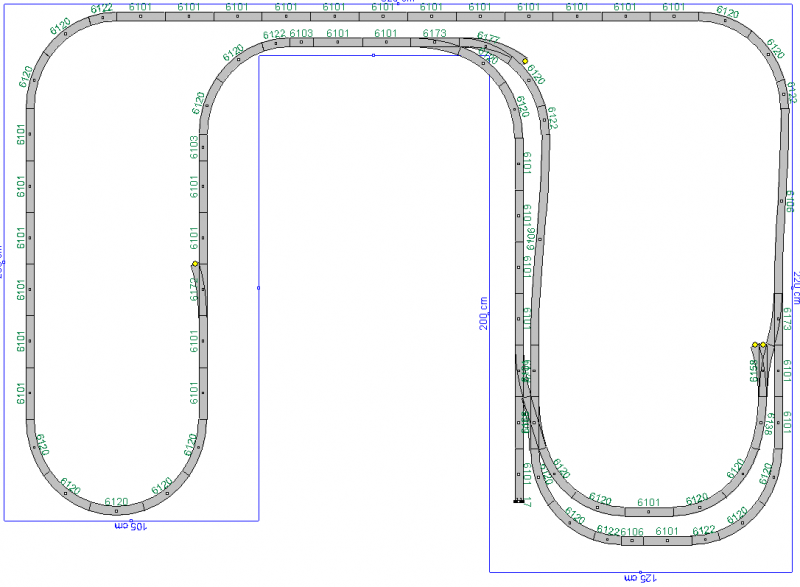Click the yellow marker on the left loop's 6173 turnout

pyautogui.click(x=195, y=264)
